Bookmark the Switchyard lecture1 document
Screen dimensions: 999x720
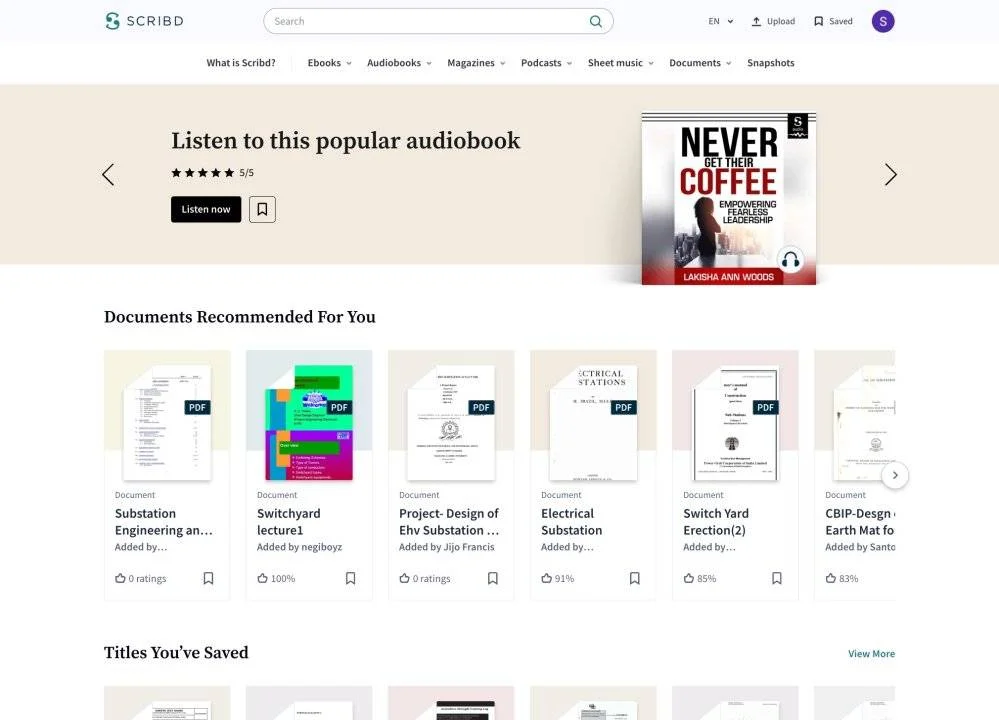pyautogui.click(x=350, y=578)
